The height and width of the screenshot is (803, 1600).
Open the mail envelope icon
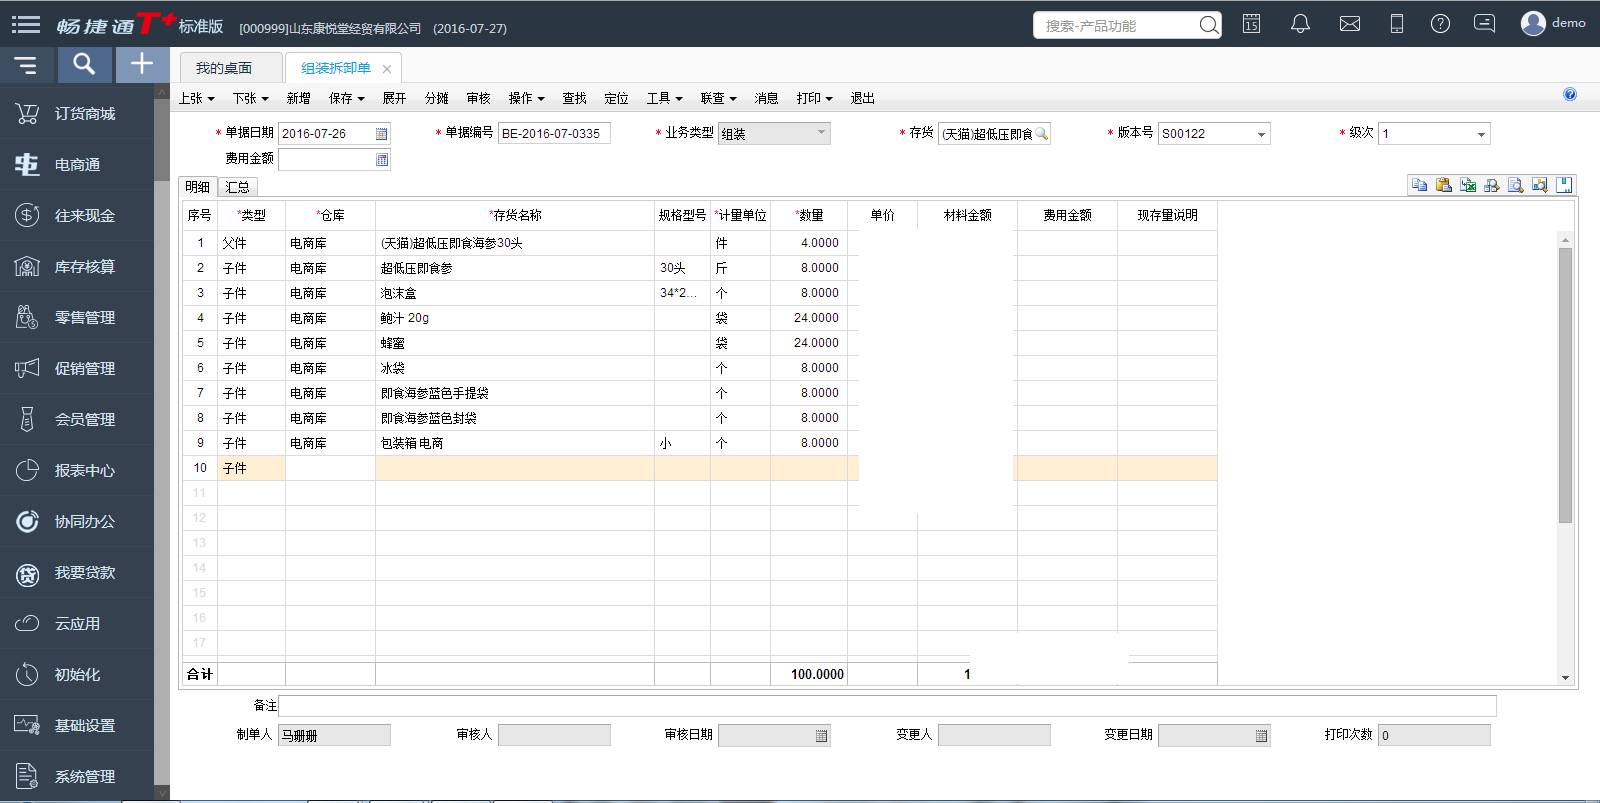click(x=1349, y=24)
